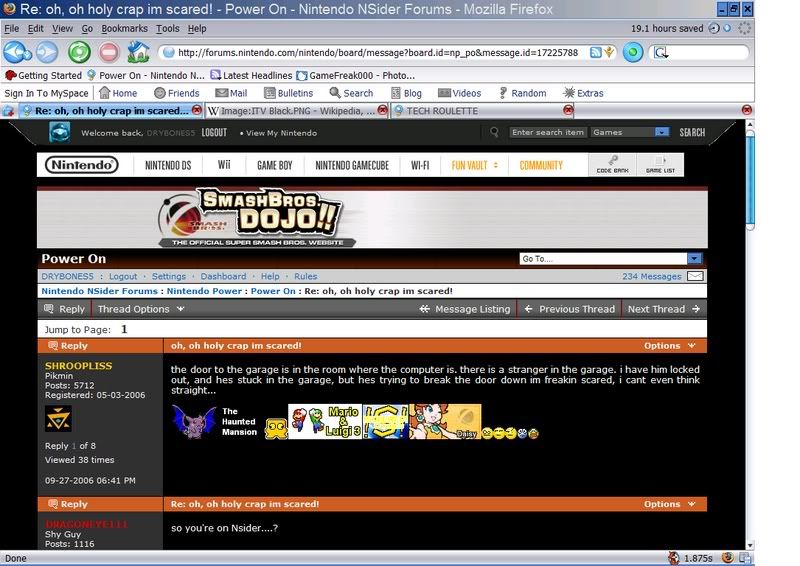The width and height of the screenshot is (800, 566).
Task: Close the 'Re: oh, oh holy crap' tab
Action: point(196,110)
